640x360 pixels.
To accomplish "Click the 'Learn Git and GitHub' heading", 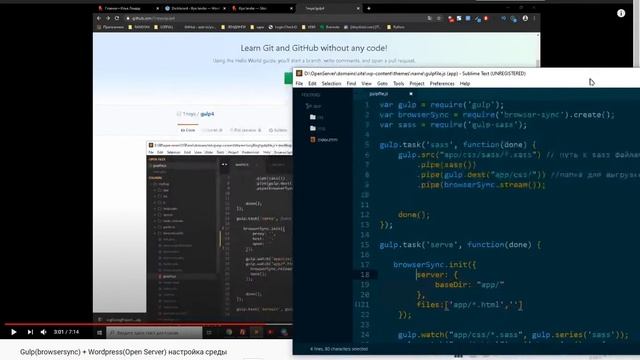I will click(314, 48).
